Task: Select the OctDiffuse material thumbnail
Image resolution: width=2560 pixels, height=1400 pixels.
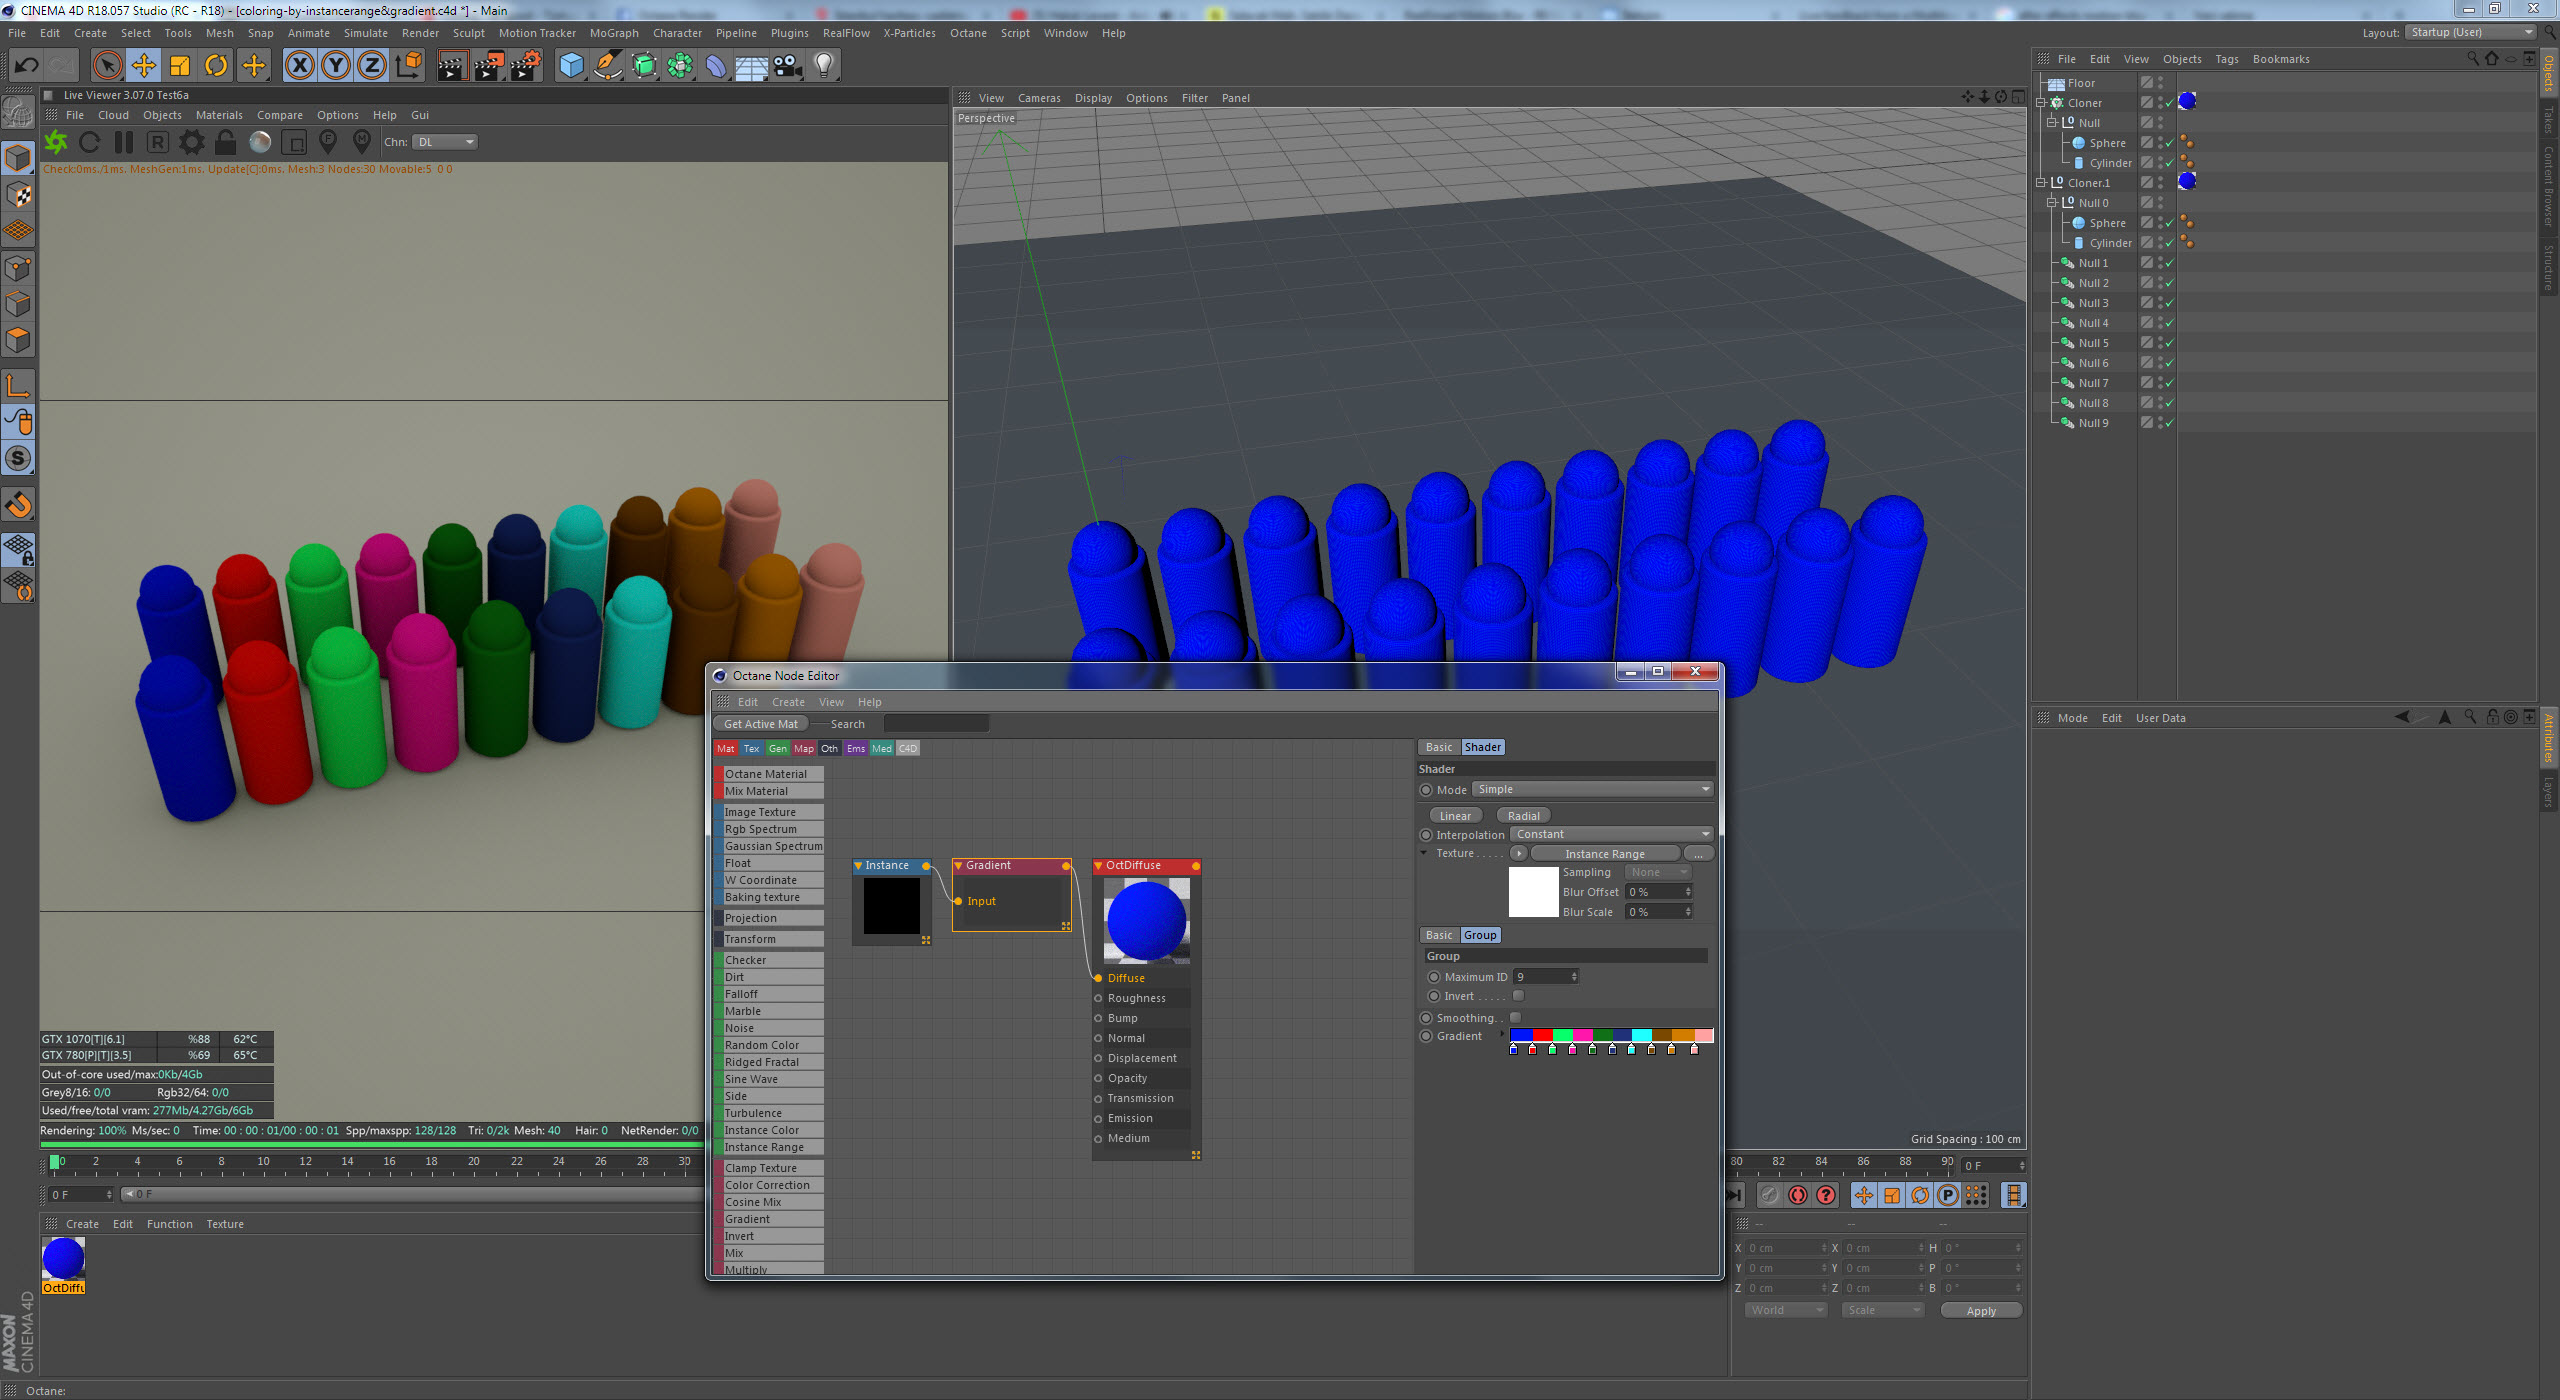Action: (63, 1258)
